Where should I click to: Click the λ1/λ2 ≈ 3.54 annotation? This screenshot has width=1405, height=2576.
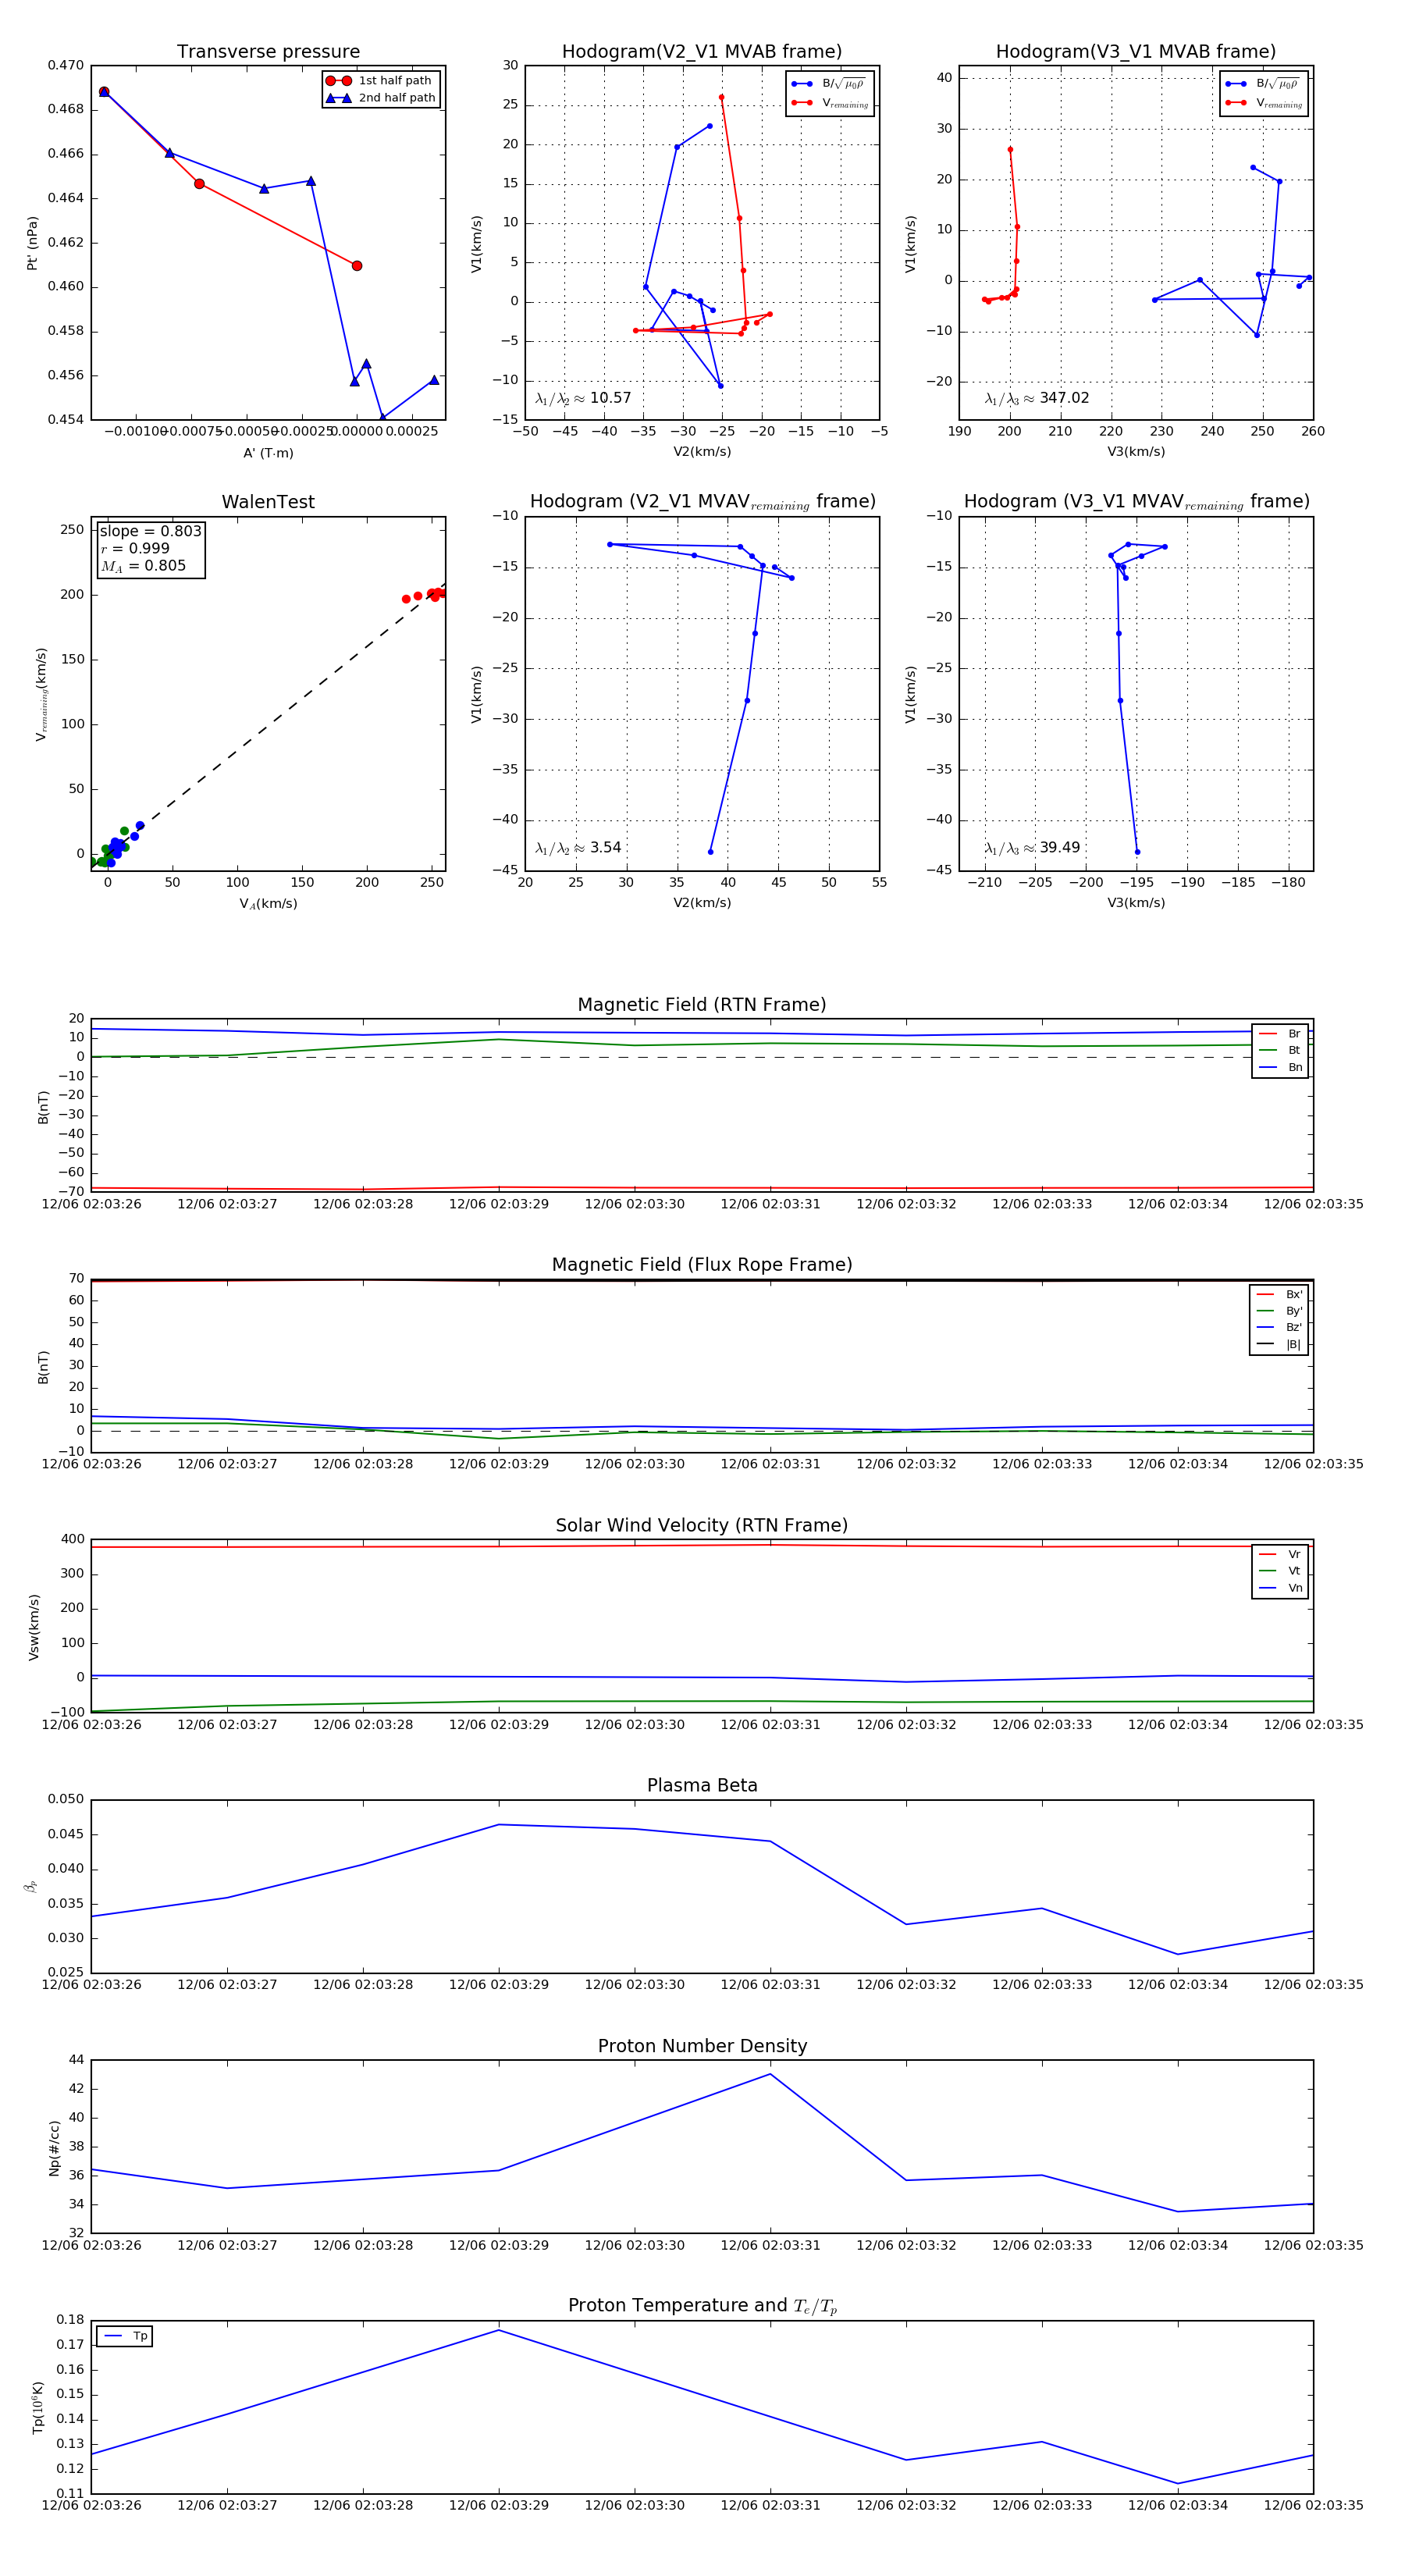click(x=578, y=848)
